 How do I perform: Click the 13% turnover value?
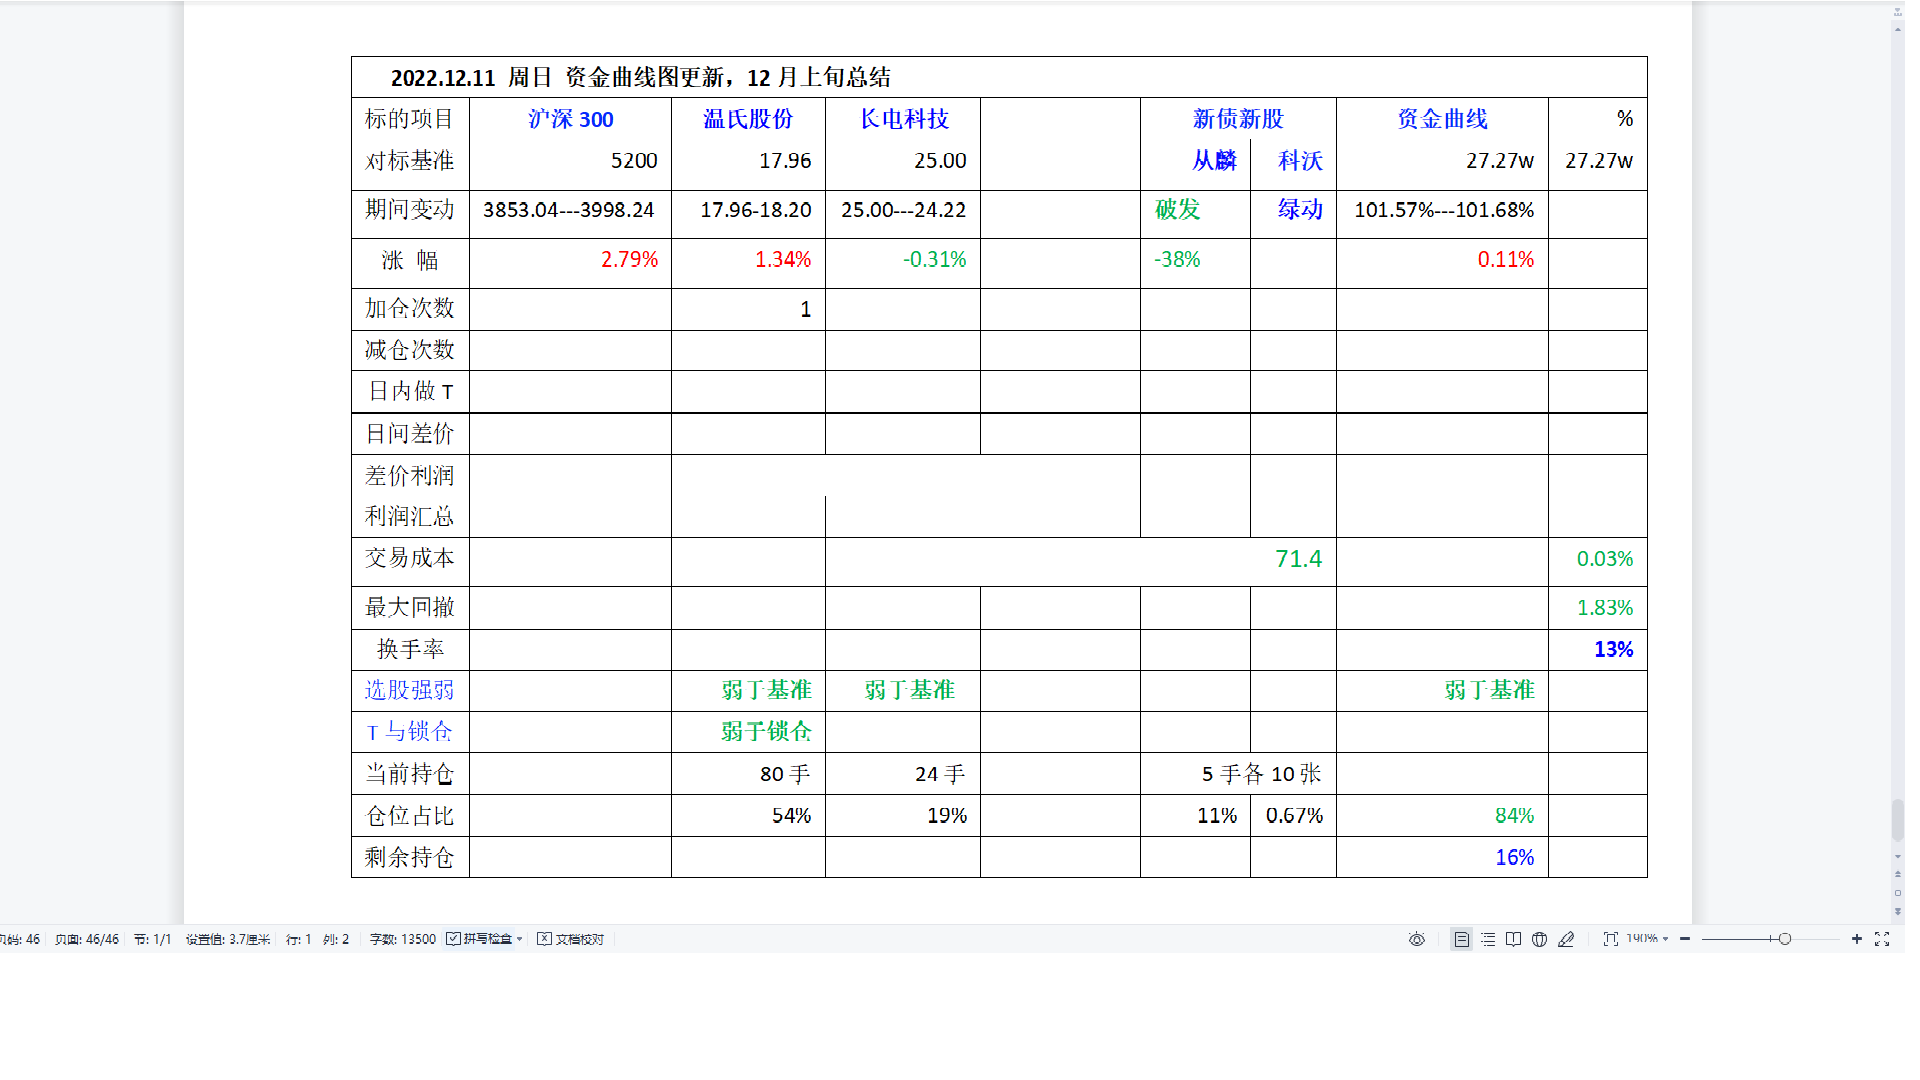pyautogui.click(x=1613, y=650)
